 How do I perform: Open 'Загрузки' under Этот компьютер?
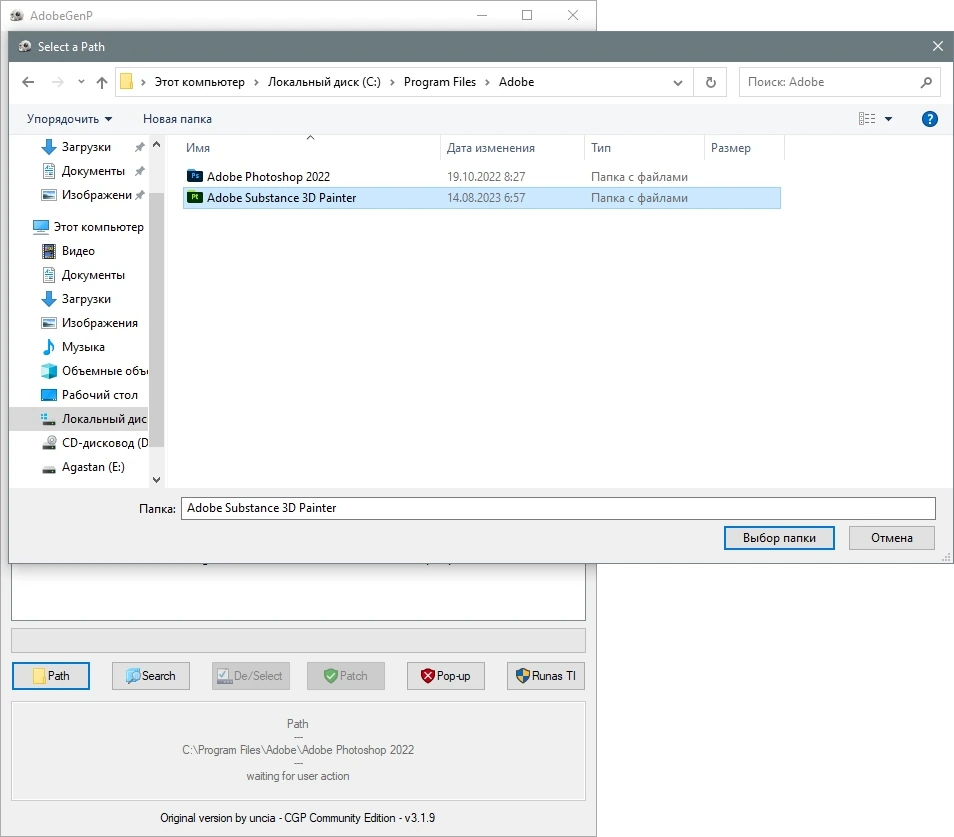(86, 299)
